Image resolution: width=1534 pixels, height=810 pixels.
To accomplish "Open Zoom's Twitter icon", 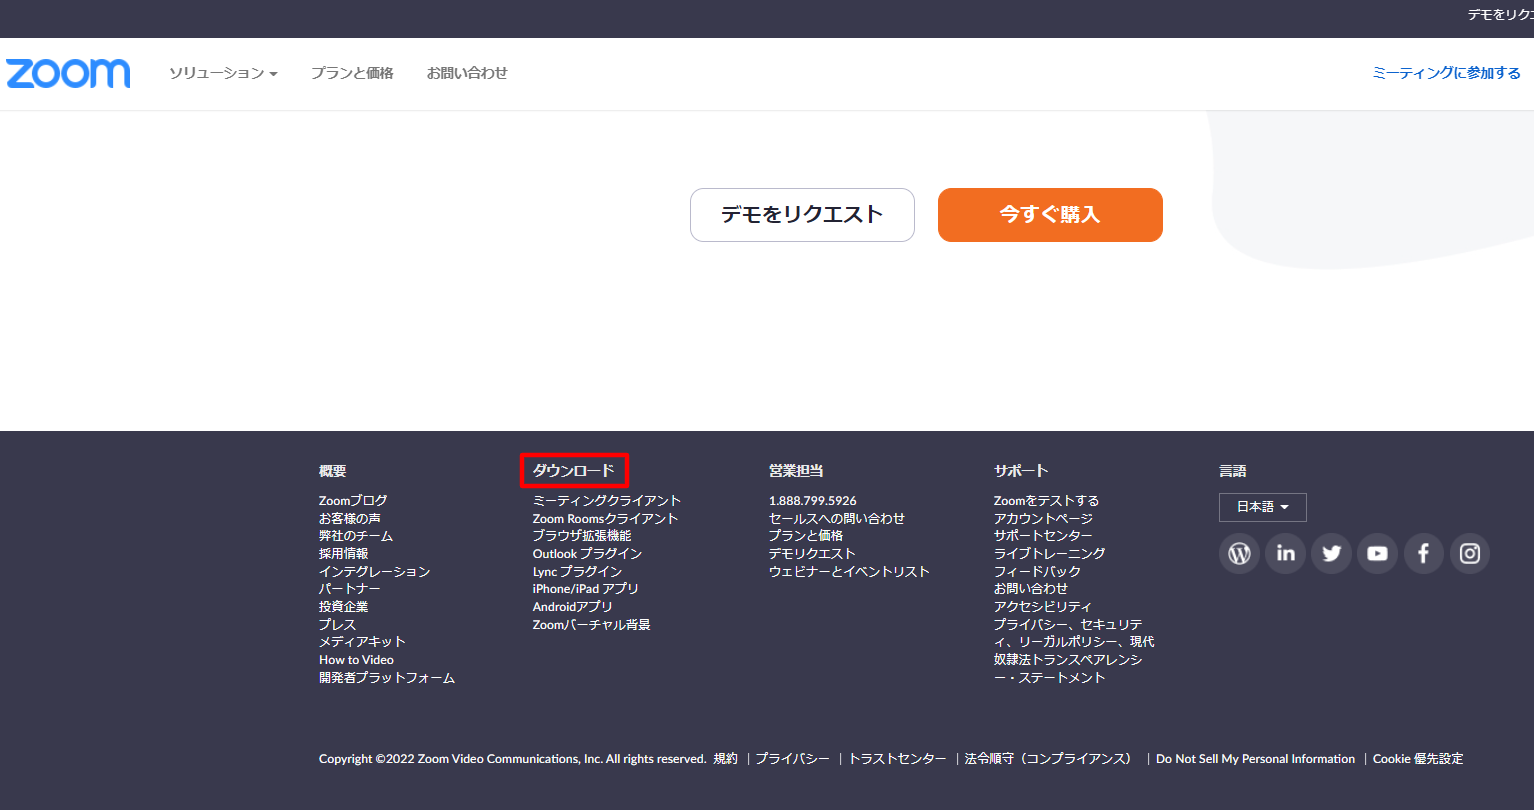I will pos(1331,553).
